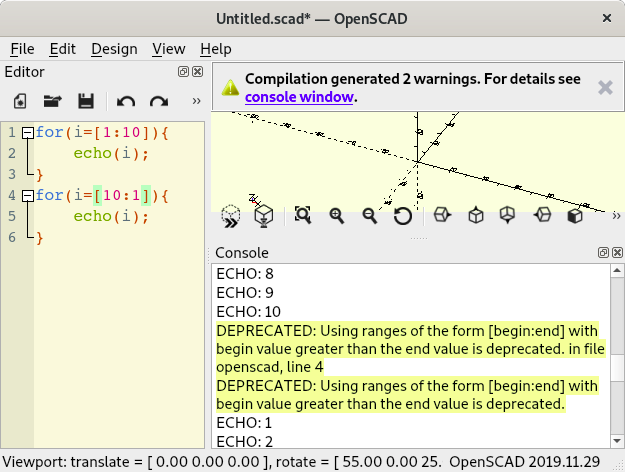Open the View menu
This screenshot has height=472, width=625.
(x=168, y=48)
